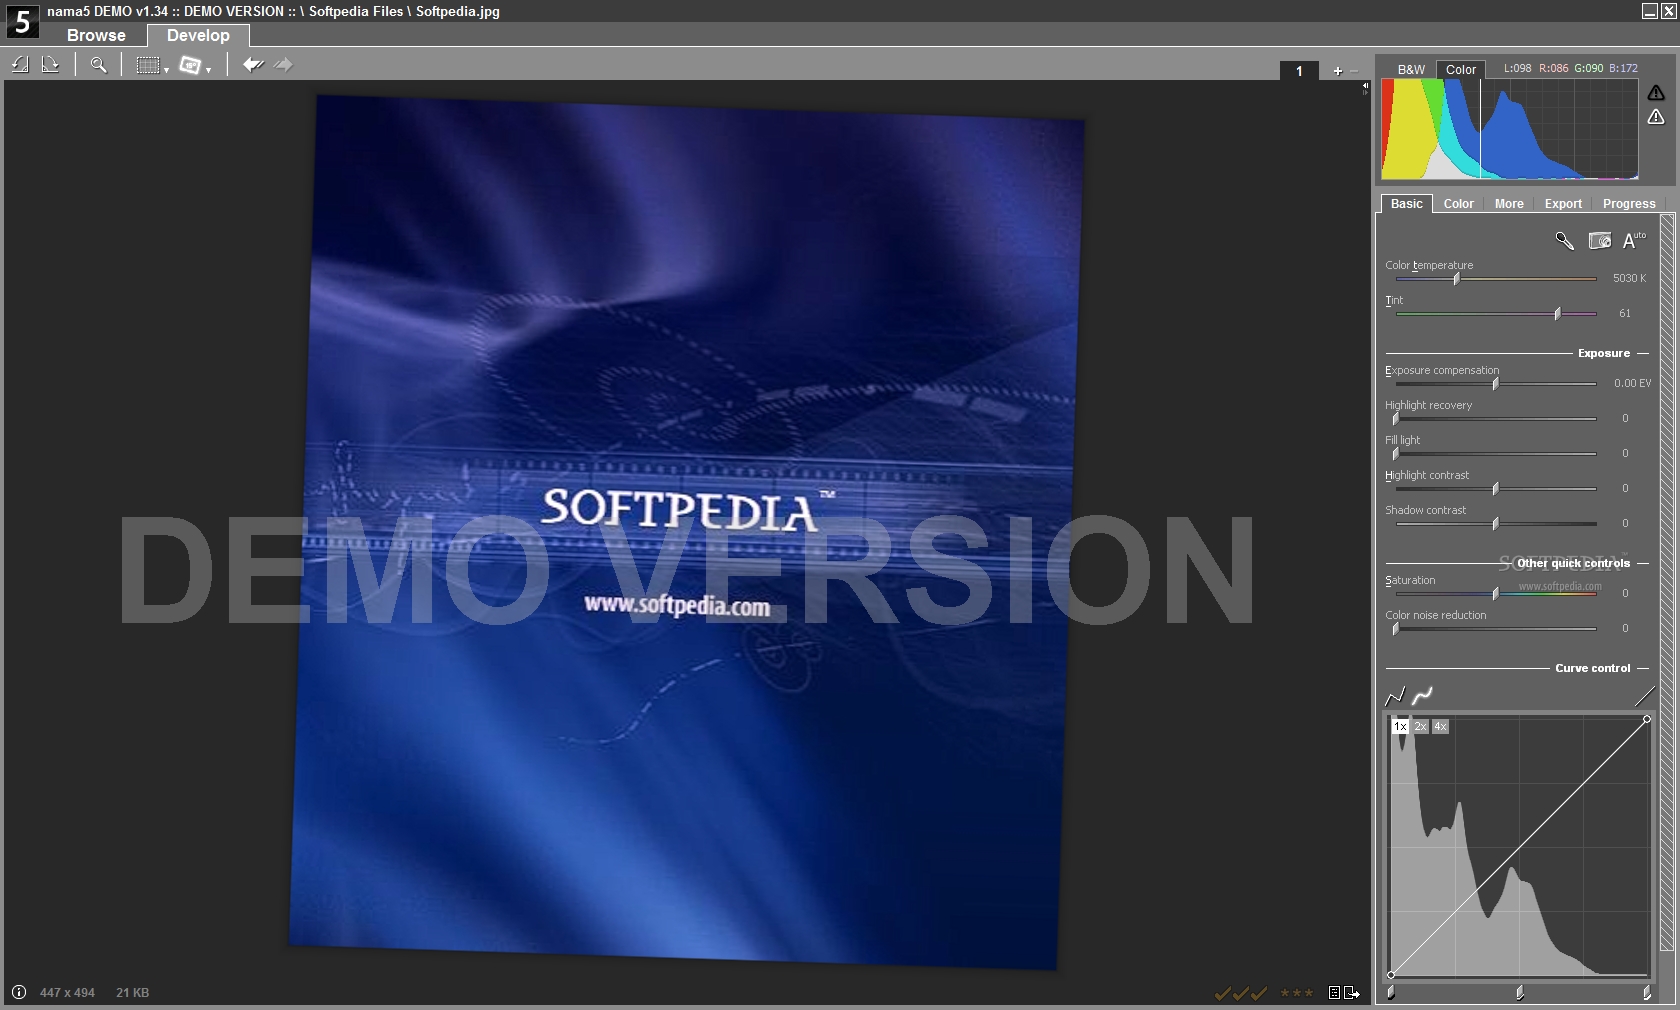Remove version with the minus button
Viewport: 1680px width, 1010px height.
(x=1354, y=71)
